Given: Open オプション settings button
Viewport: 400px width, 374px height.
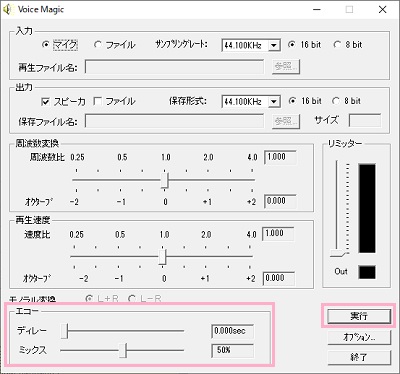Looking at the screenshot, I should (x=359, y=337).
